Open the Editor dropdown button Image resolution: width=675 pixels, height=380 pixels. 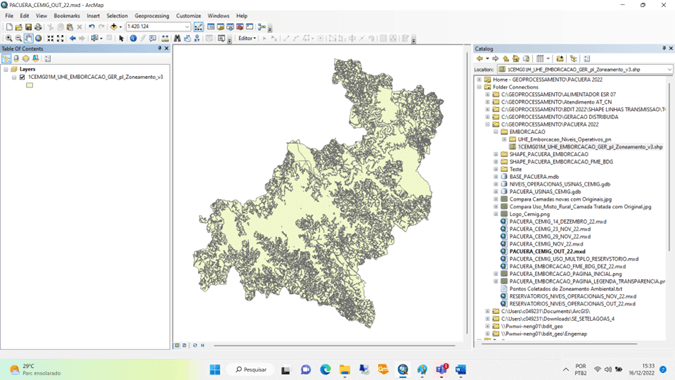coord(247,38)
